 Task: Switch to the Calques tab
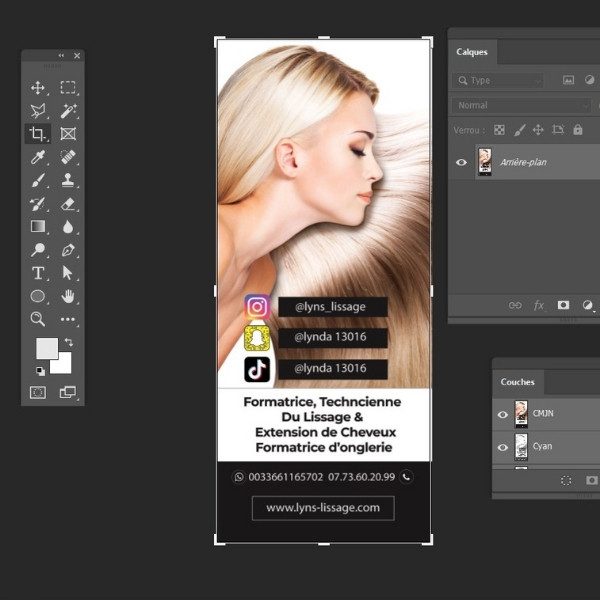click(x=472, y=52)
